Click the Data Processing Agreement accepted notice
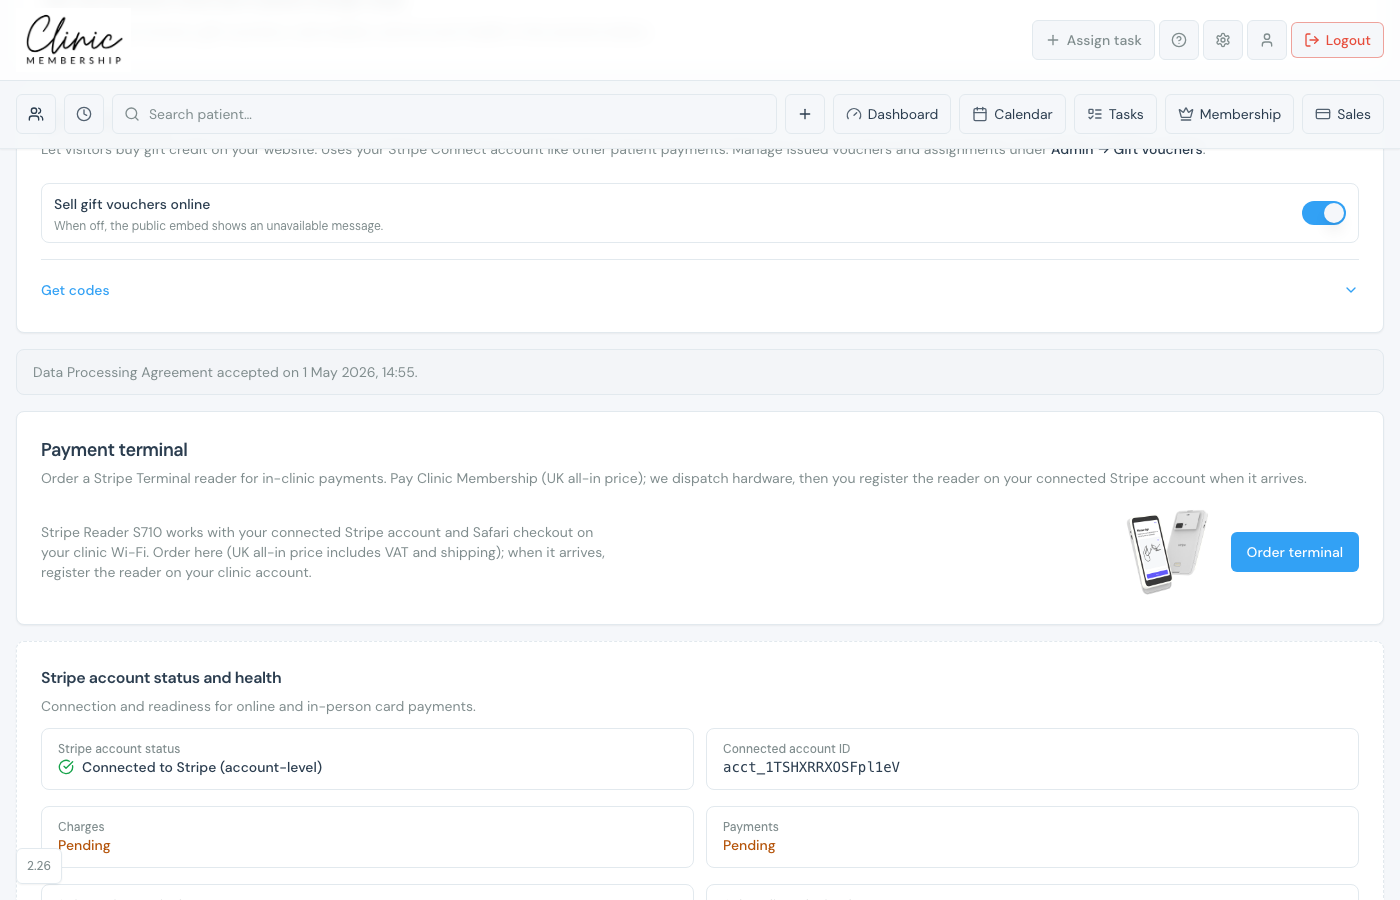Viewport: 1400px width, 900px height. 700,372
